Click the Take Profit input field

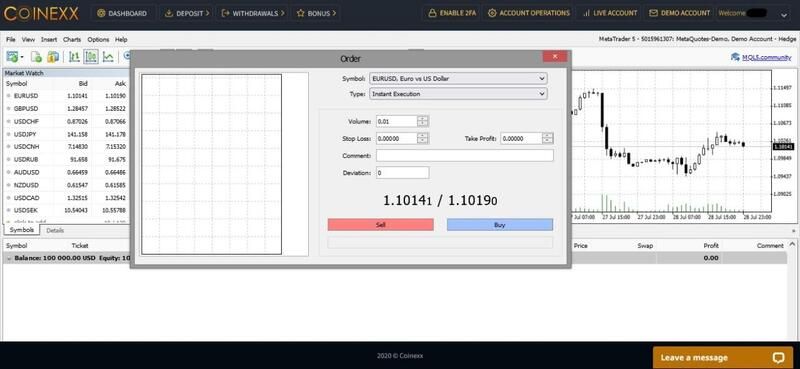[521, 138]
